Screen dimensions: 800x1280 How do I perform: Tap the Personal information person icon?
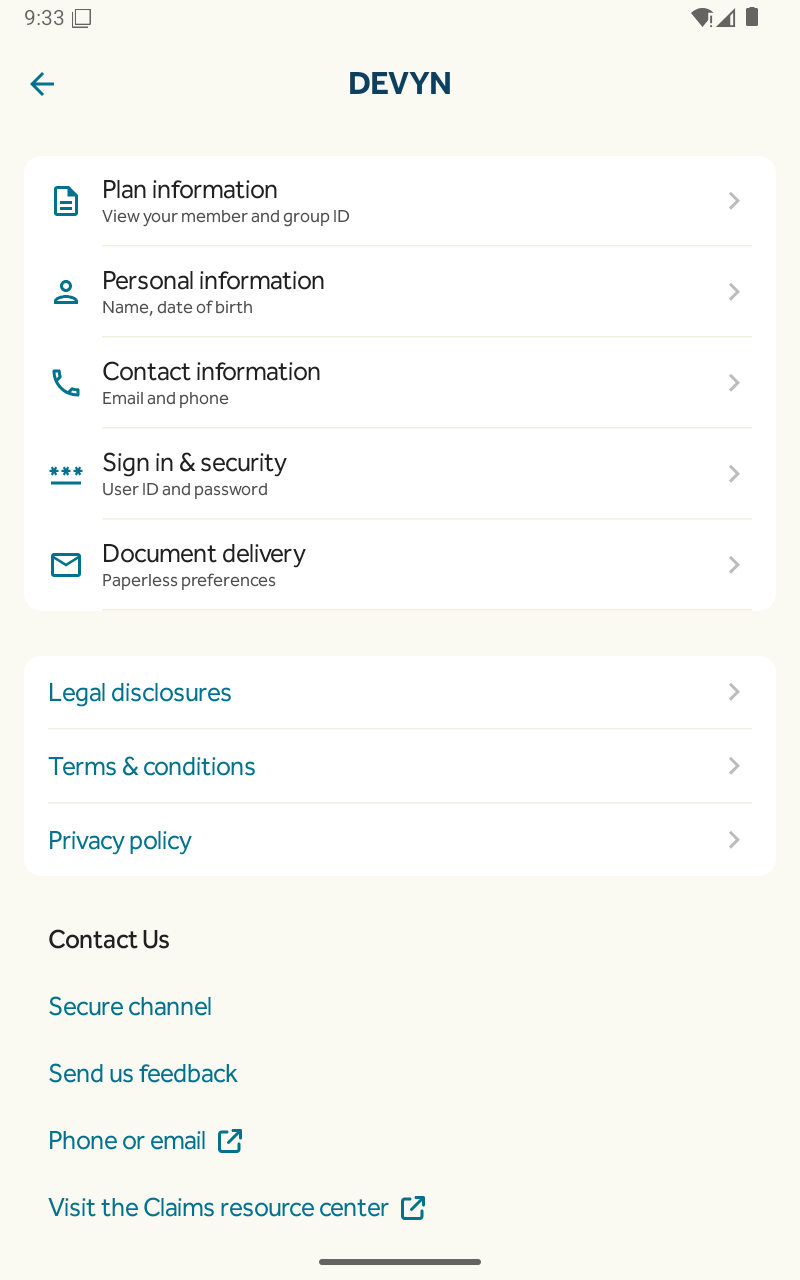(x=66, y=292)
